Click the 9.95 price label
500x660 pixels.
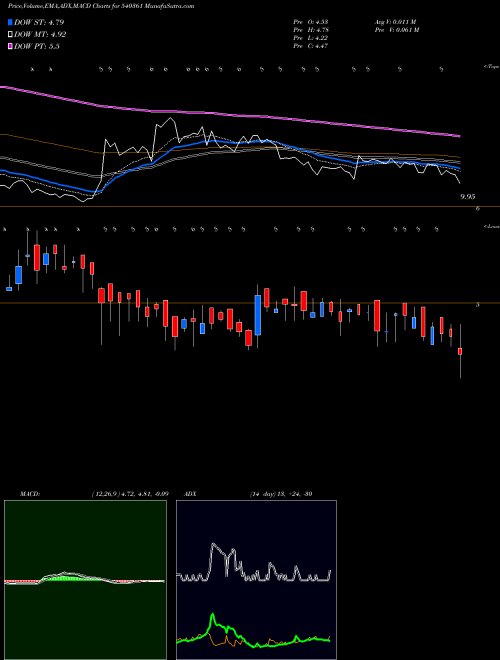click(x=468, y=197)
